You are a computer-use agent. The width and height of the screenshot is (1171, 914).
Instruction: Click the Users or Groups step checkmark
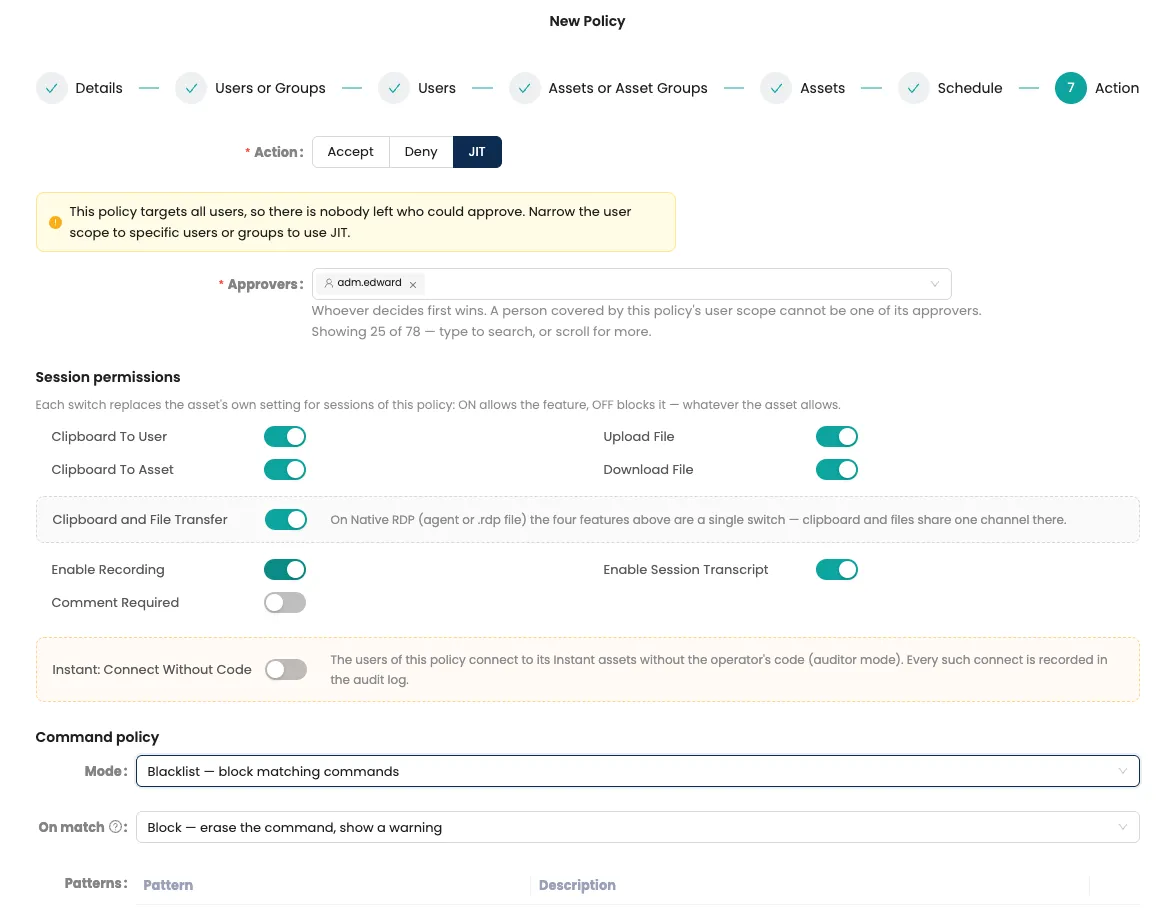pos(191,88)
